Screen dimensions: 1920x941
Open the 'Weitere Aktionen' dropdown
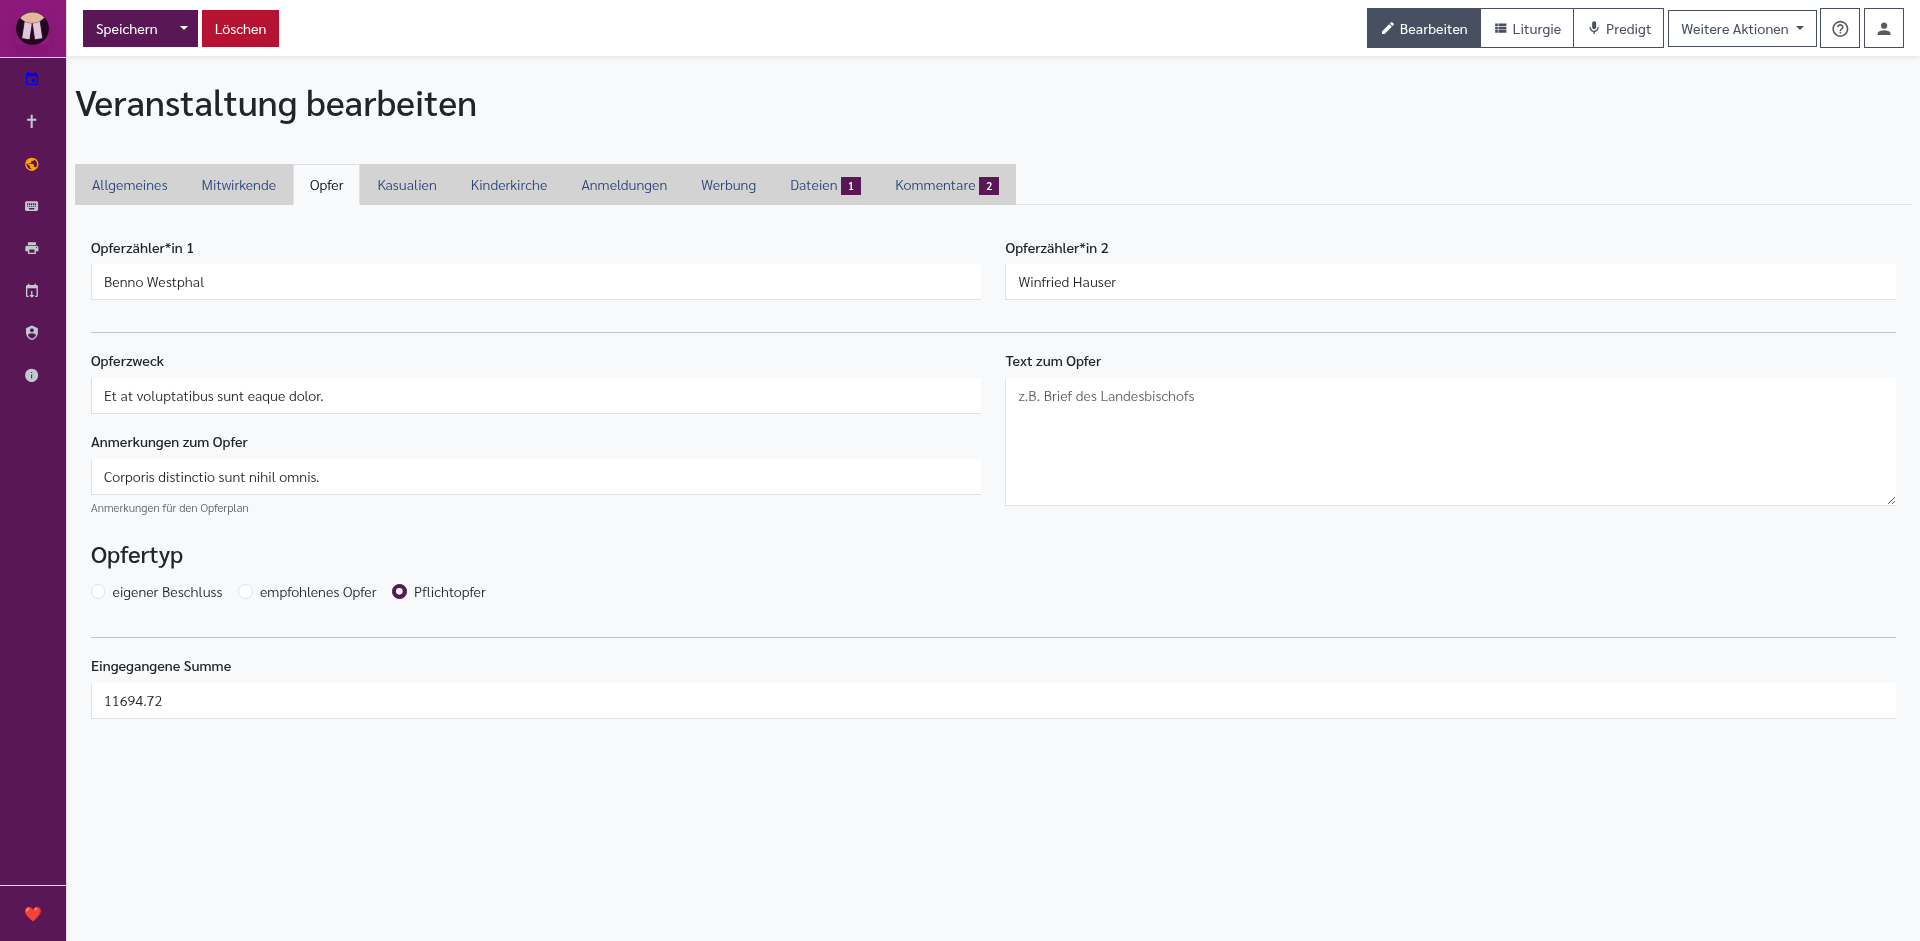click(x=1742, y=29)
